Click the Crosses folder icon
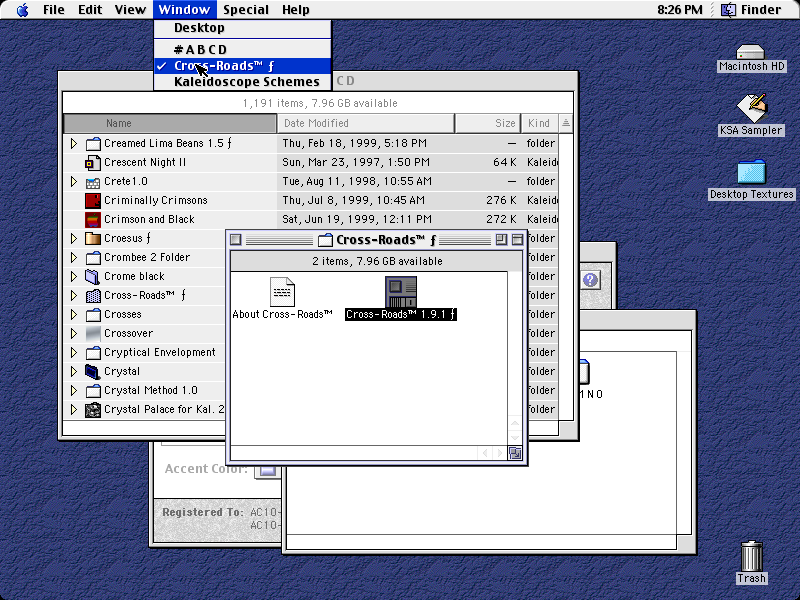 click(x=93, y=314)
